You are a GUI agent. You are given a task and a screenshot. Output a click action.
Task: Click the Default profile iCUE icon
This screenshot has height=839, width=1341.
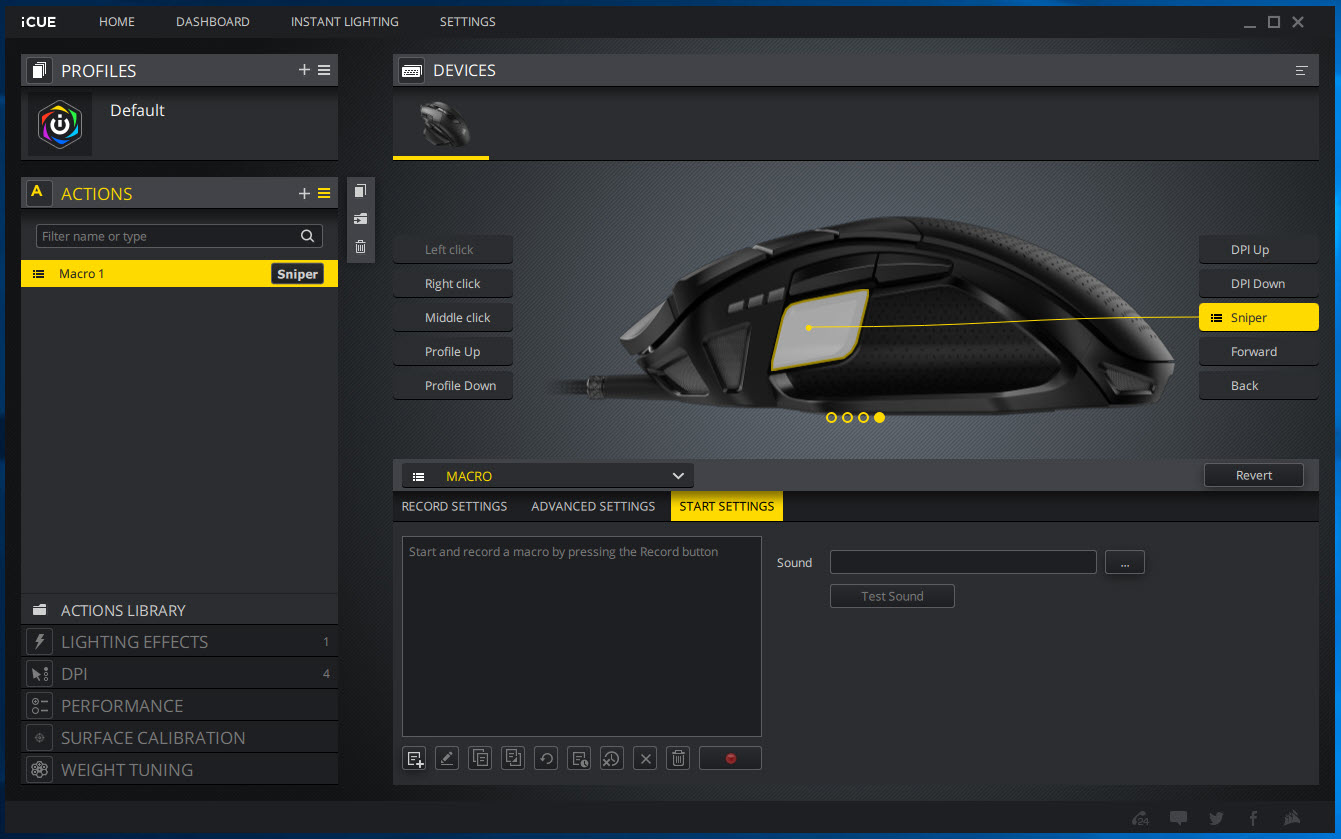[60, 124]
